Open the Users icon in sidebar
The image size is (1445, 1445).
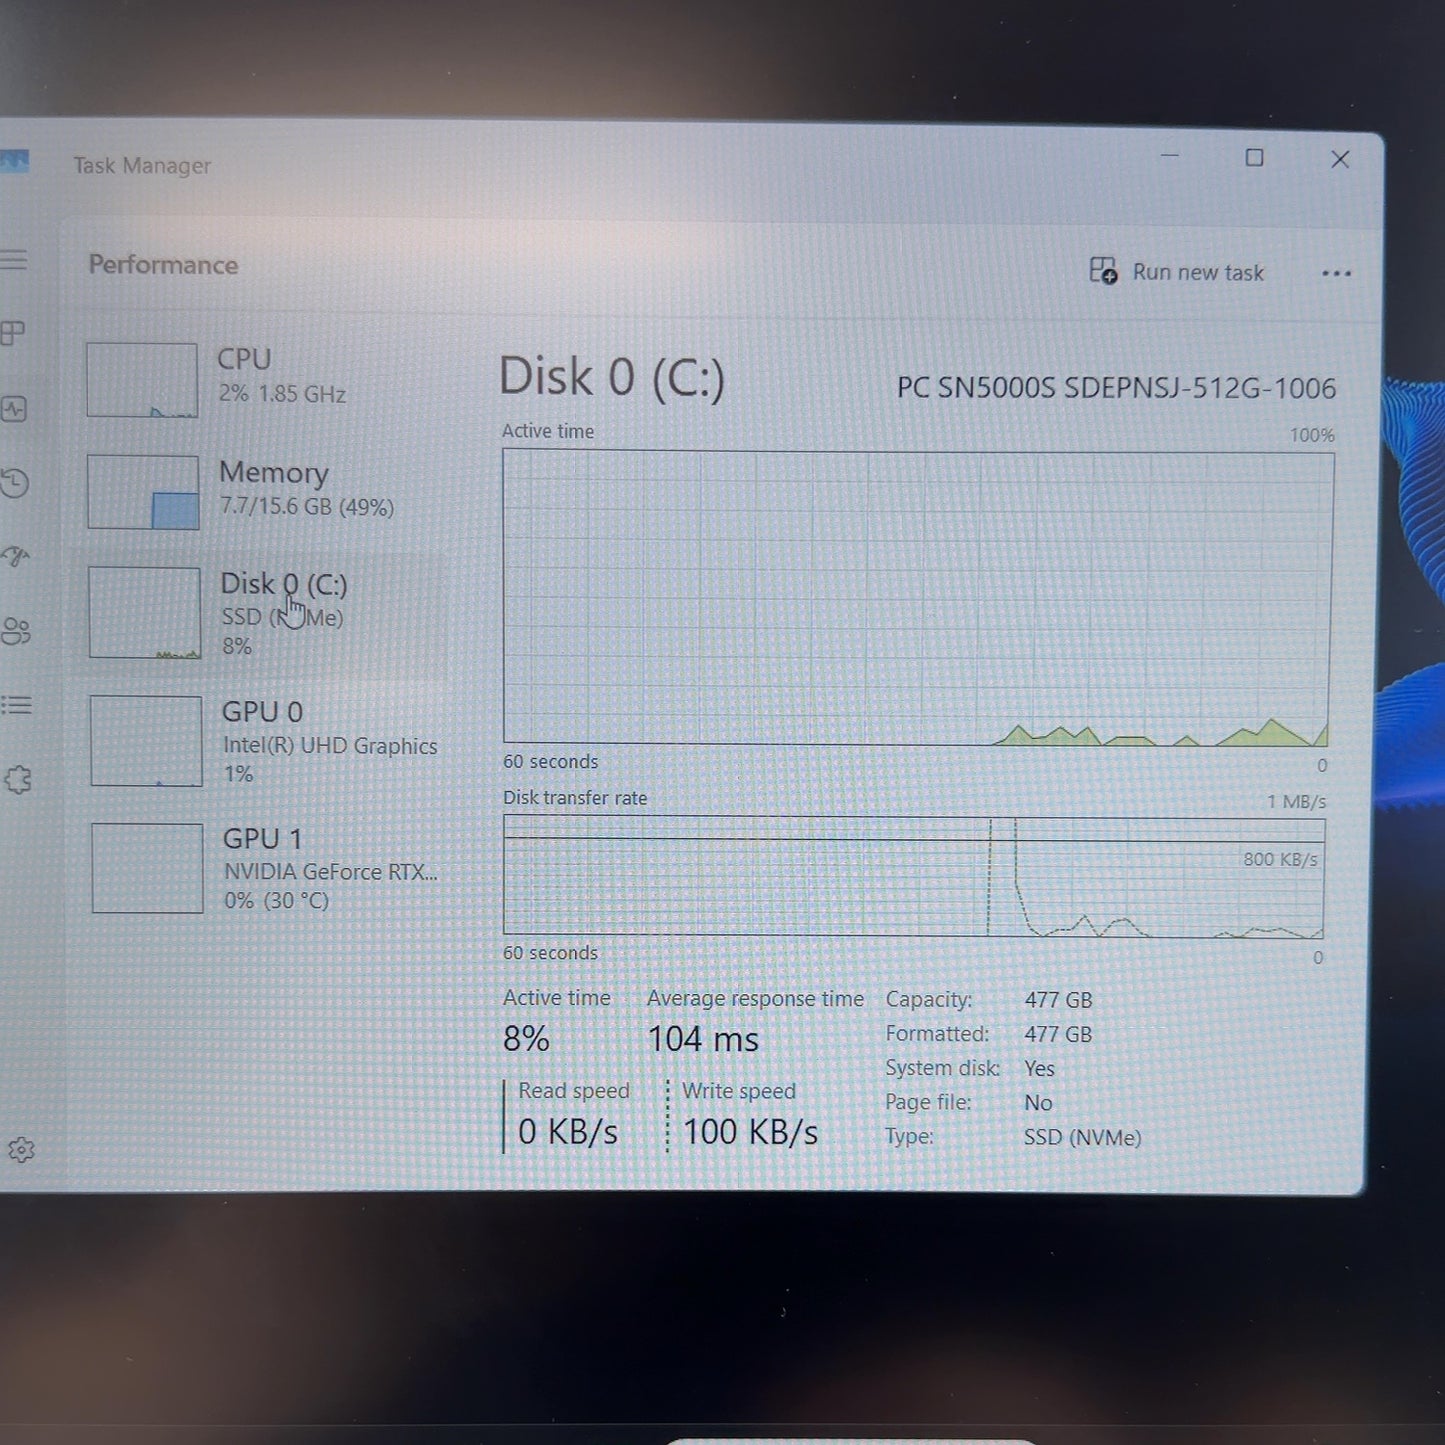pyautogui.click(x=15, y=631)
